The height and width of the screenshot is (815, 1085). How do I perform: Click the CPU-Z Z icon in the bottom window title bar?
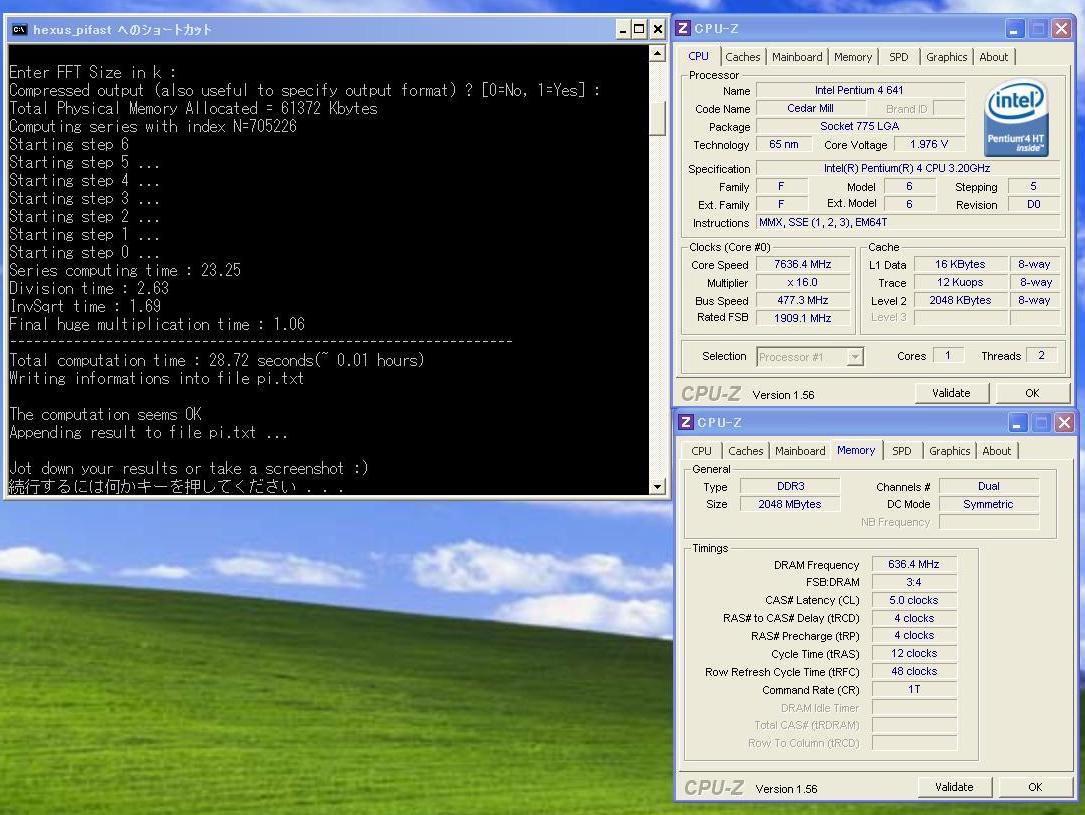tap(686, 422)
